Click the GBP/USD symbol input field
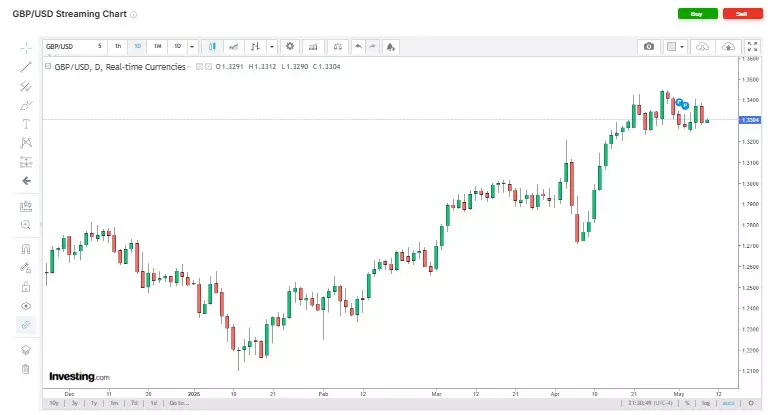 (x=67, y=46)
